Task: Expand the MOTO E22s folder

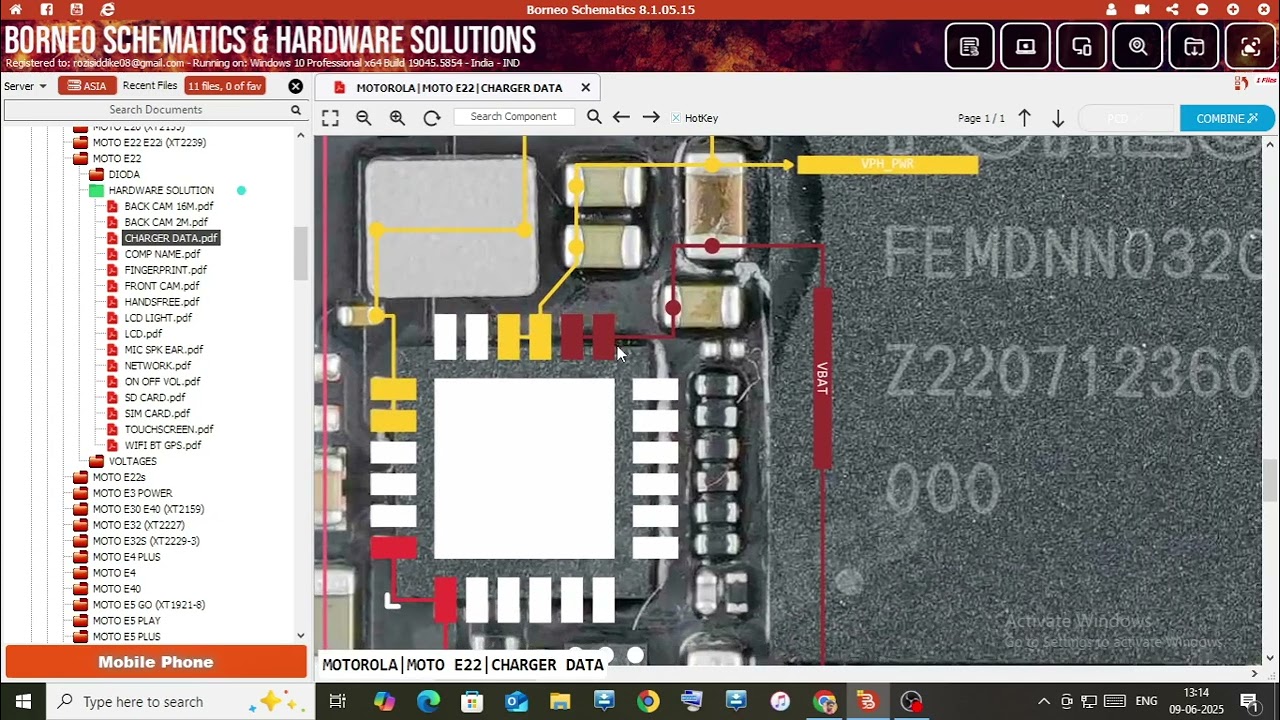Action: pyautogui.click(x=119, y=478)
